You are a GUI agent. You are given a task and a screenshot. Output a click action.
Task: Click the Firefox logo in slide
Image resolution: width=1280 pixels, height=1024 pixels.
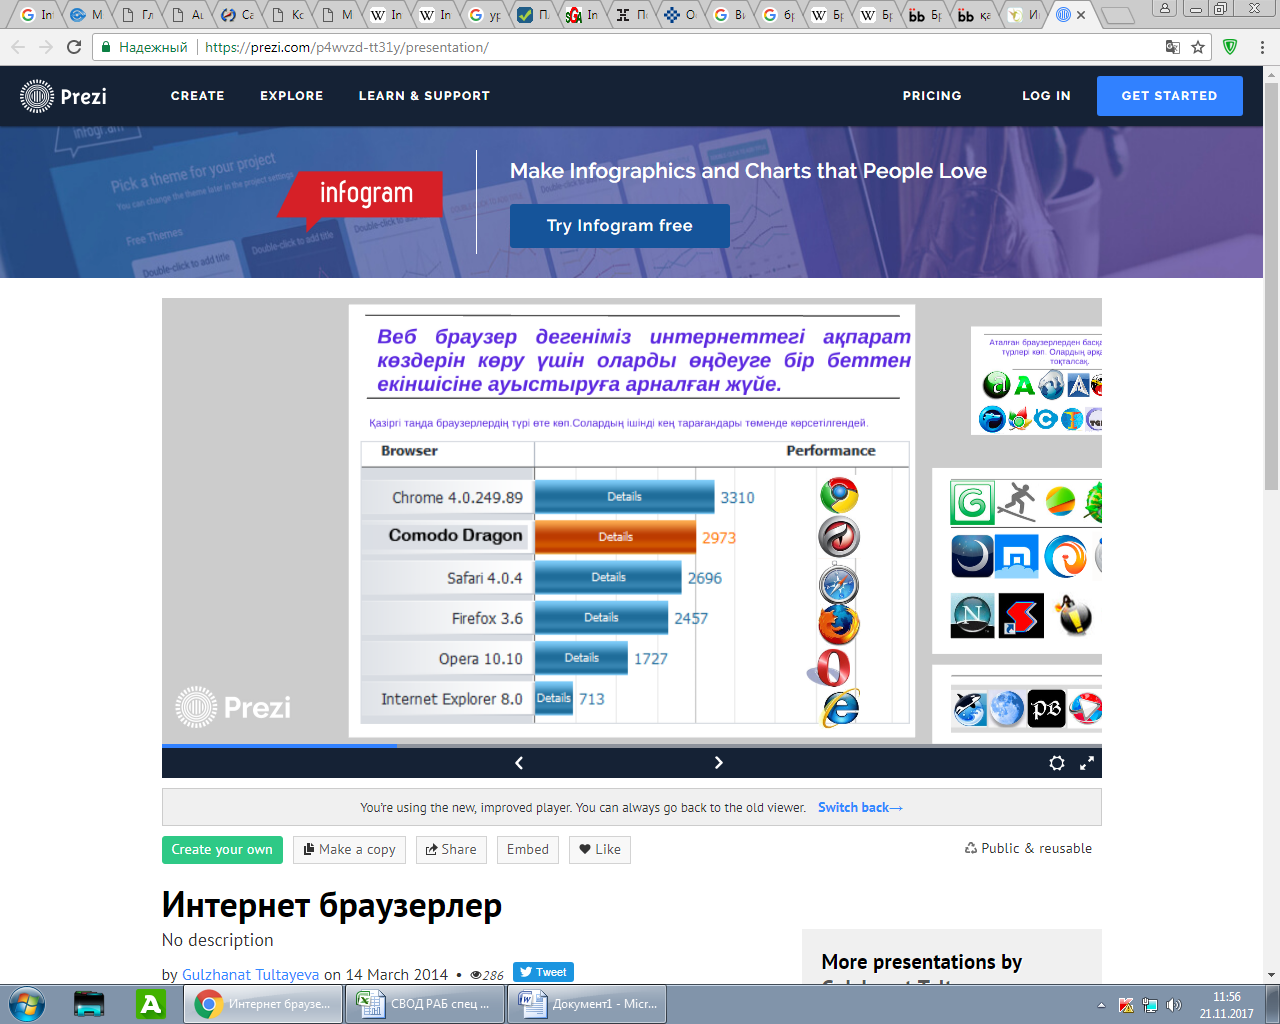[839, 625]
